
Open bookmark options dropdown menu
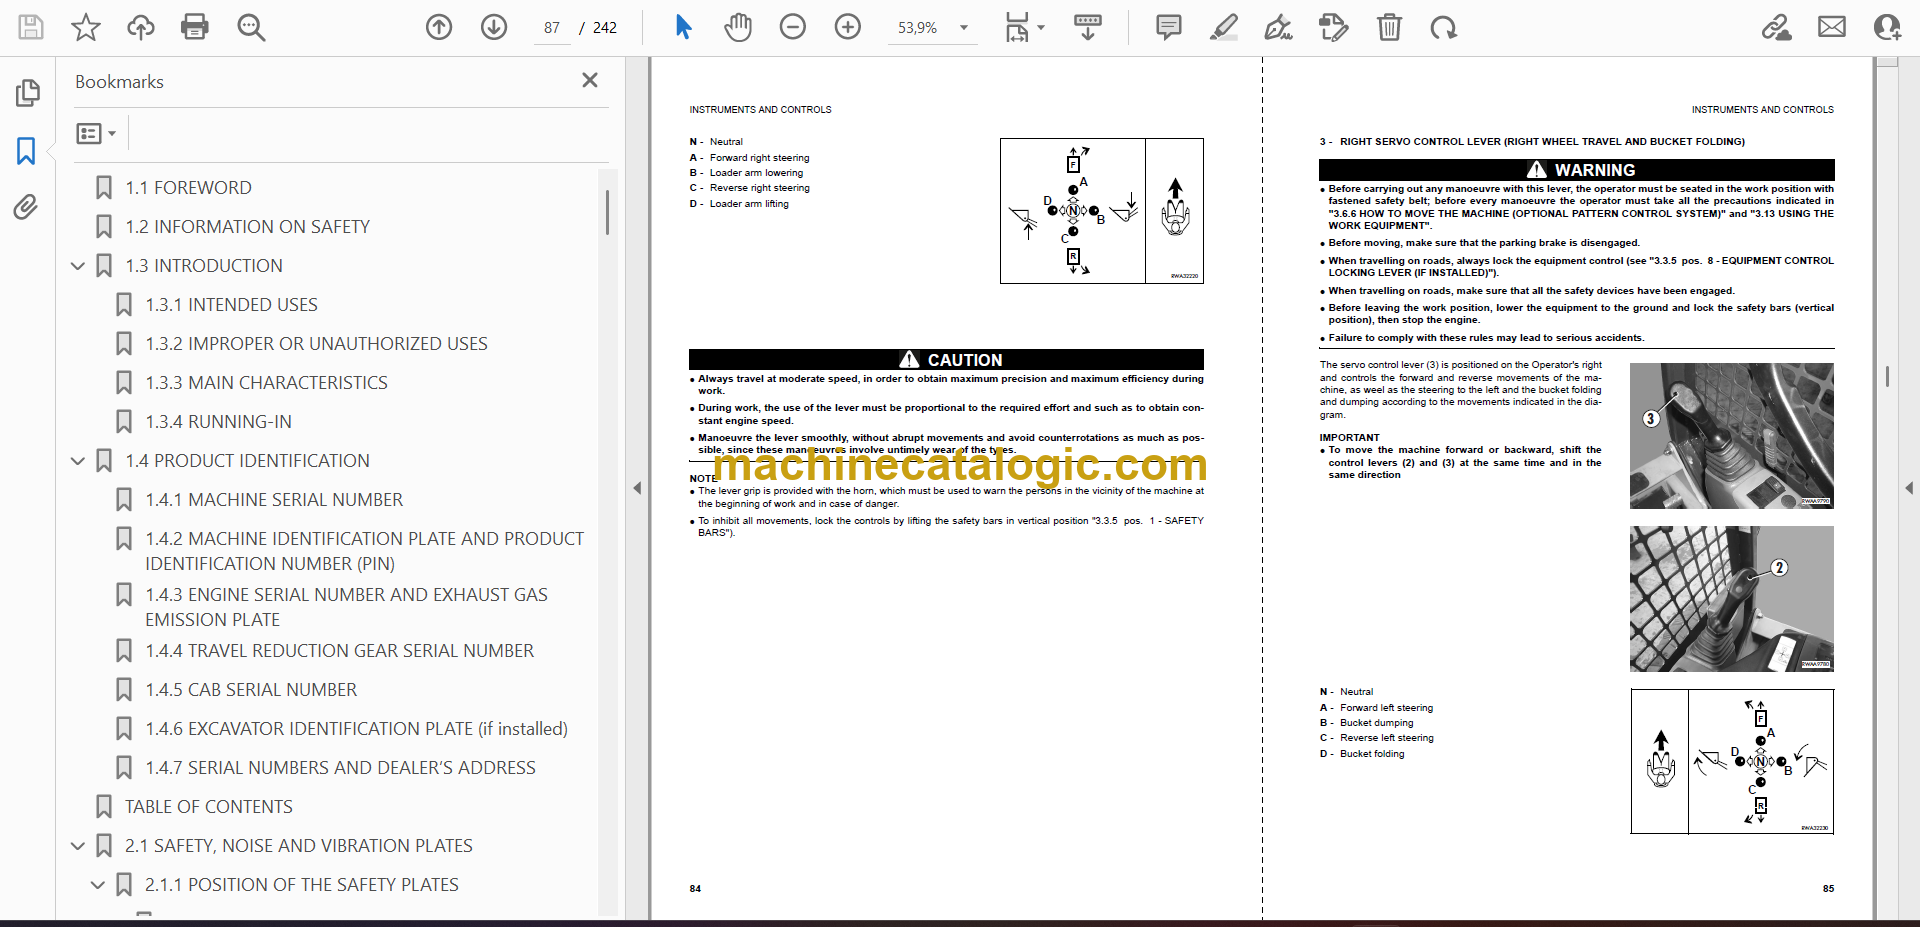coord(96,133)
